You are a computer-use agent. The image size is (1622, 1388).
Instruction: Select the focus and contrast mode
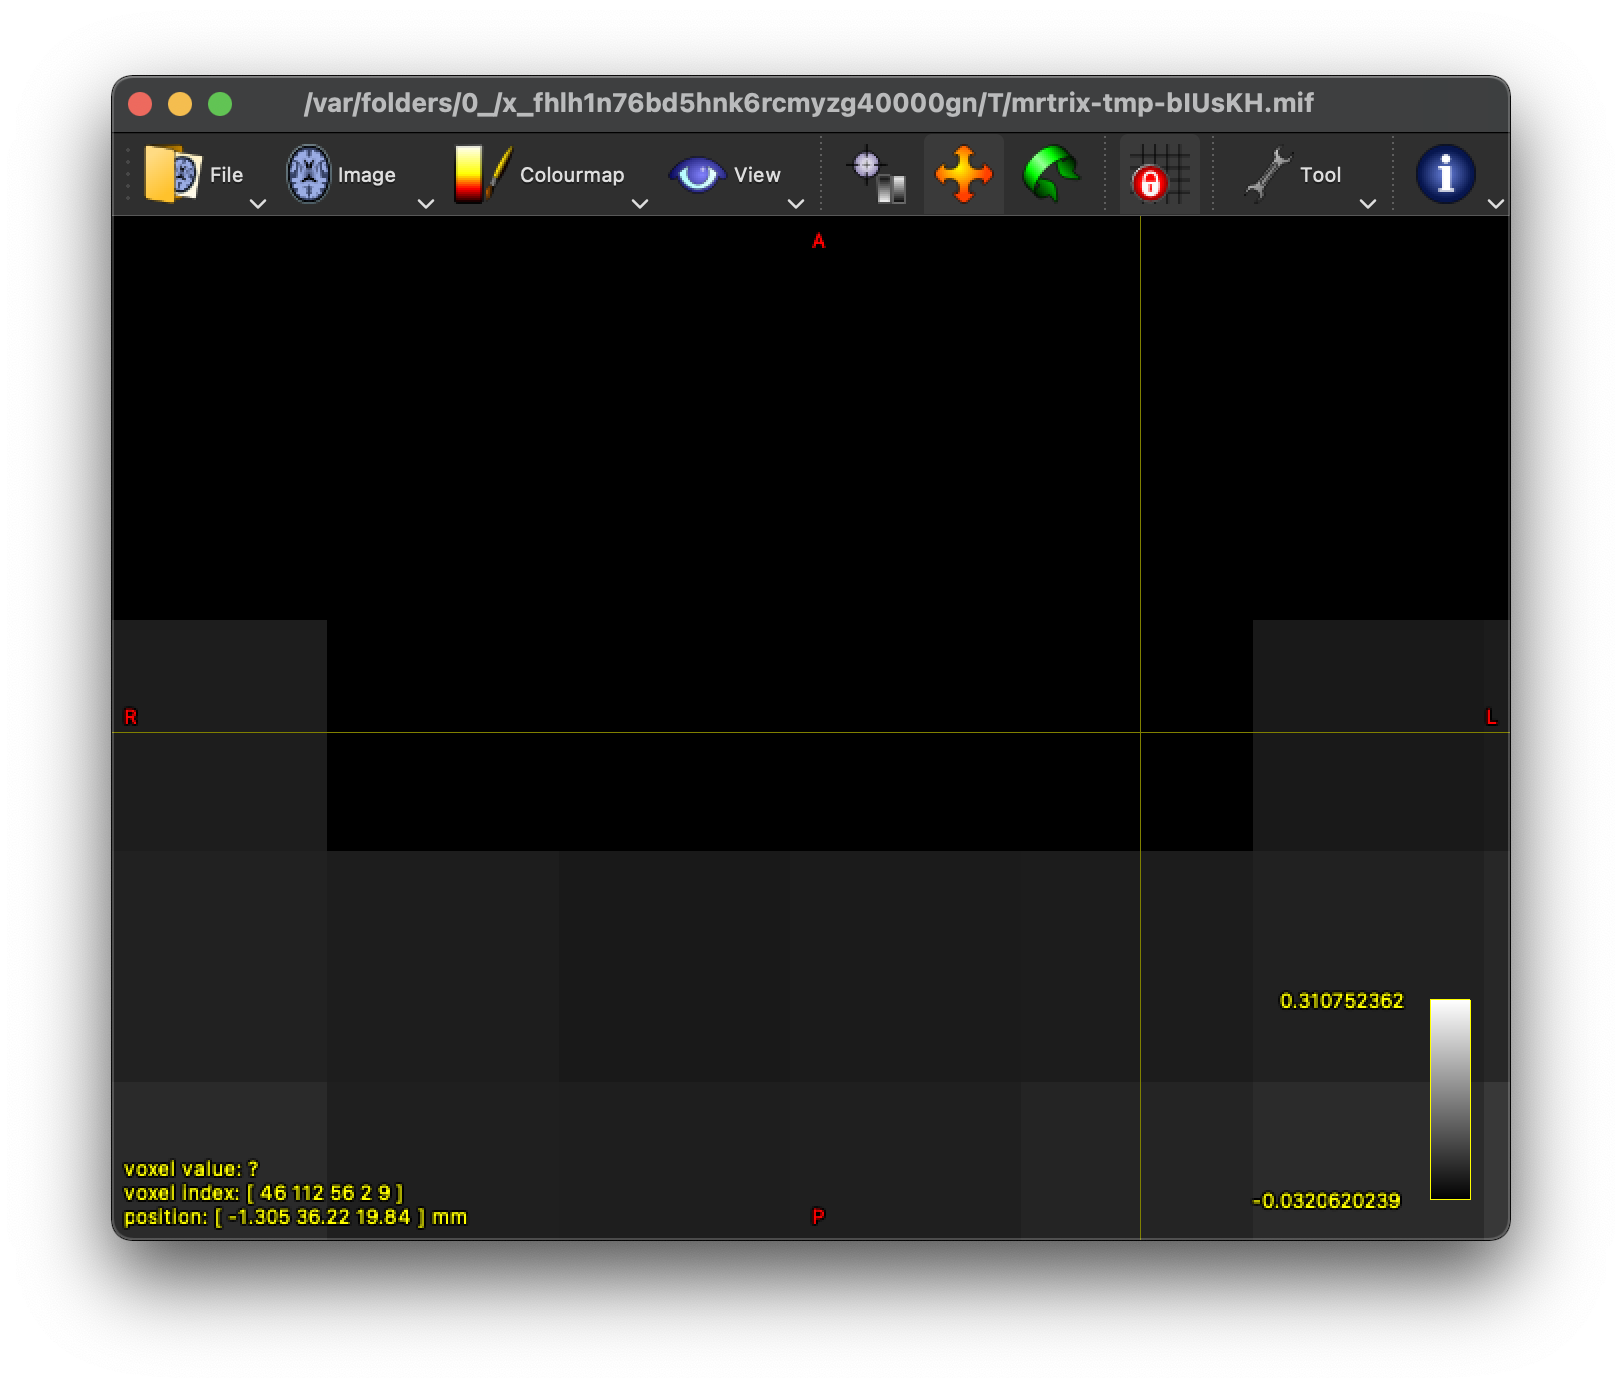click(874, 172)
